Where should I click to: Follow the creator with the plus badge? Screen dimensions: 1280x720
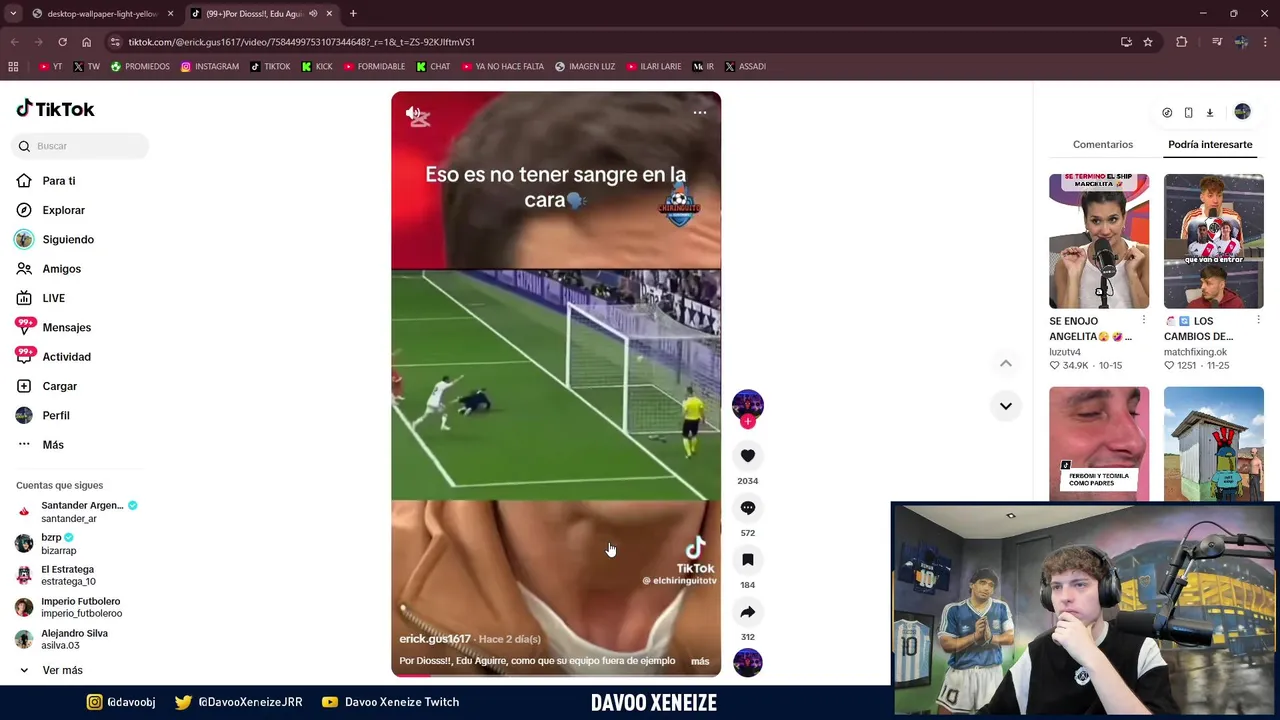click(747, 422)
